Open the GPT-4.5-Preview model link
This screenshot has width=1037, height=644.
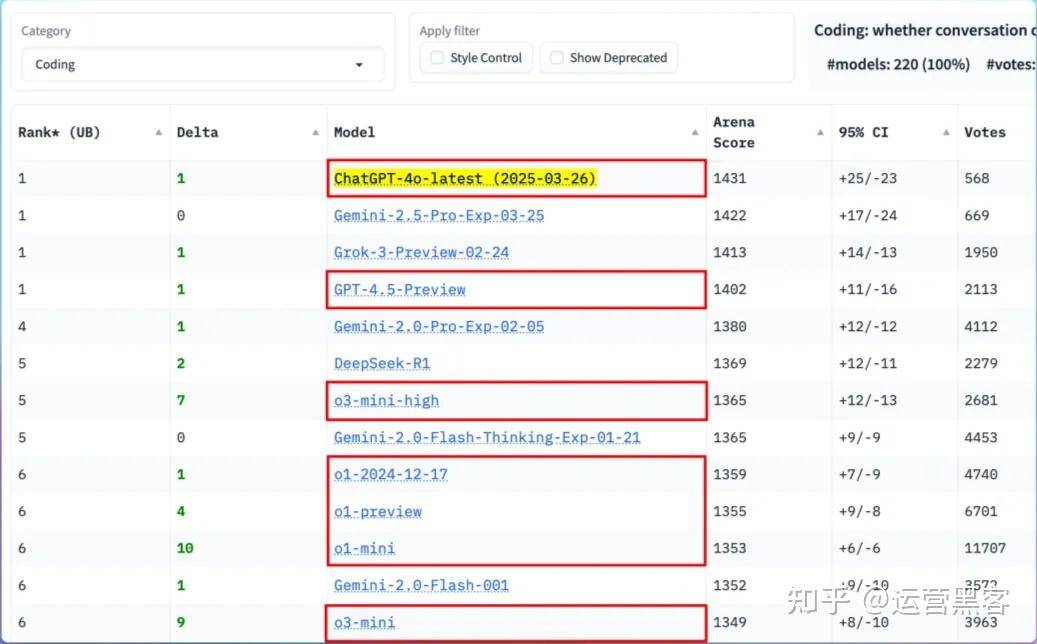tap(399, 290)
